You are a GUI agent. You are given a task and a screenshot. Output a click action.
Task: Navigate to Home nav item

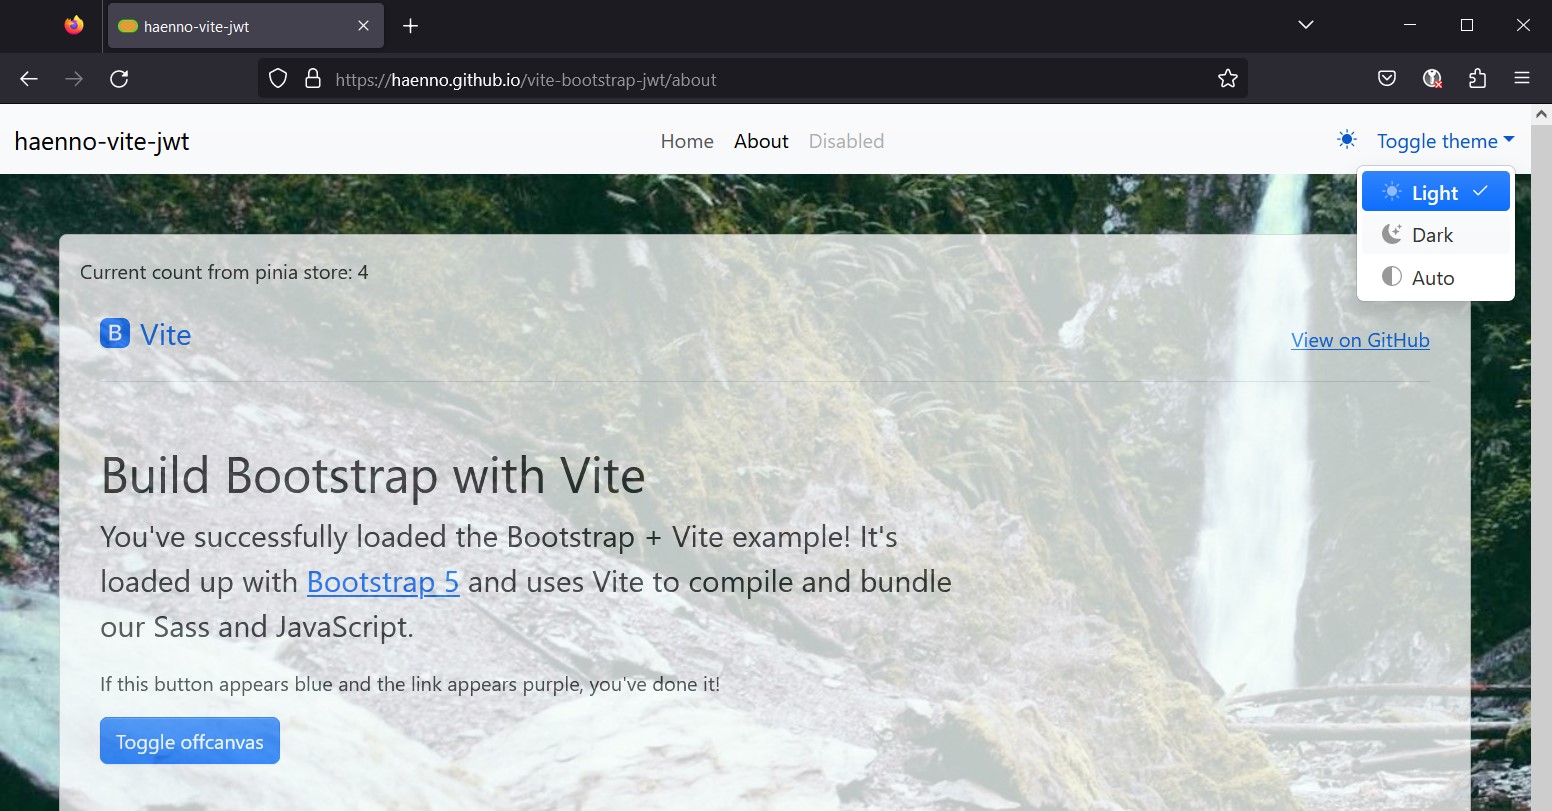[x=687, y=141]
